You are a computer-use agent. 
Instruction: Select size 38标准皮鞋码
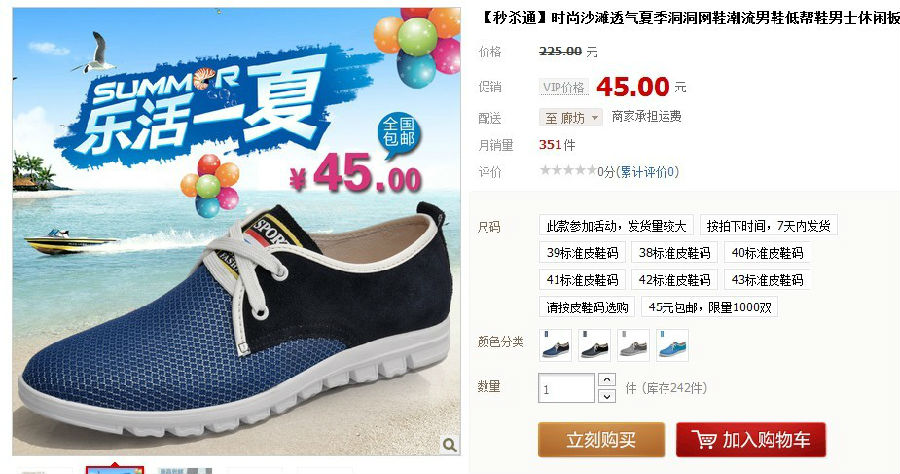pyautogui.click(x=674, y=253)
